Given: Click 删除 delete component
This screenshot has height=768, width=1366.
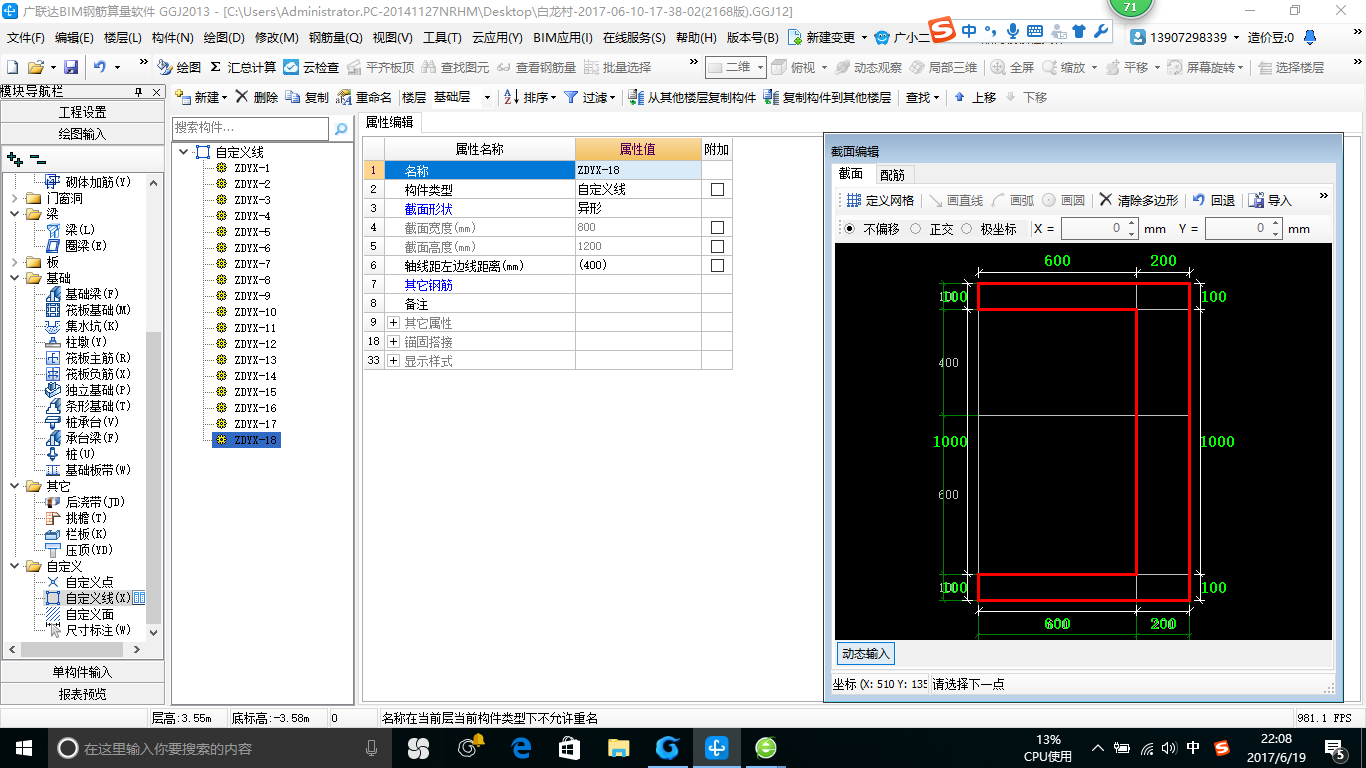Looking at the screenshot, I should pos(257,97).
